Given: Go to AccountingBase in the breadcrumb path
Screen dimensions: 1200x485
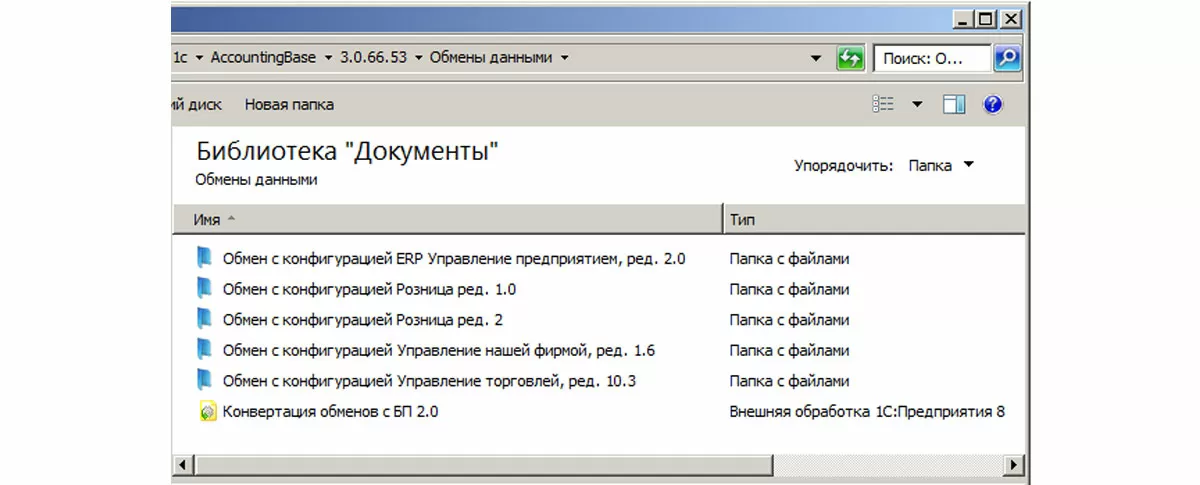Looking at the screenshot, I should coord(264,58).
